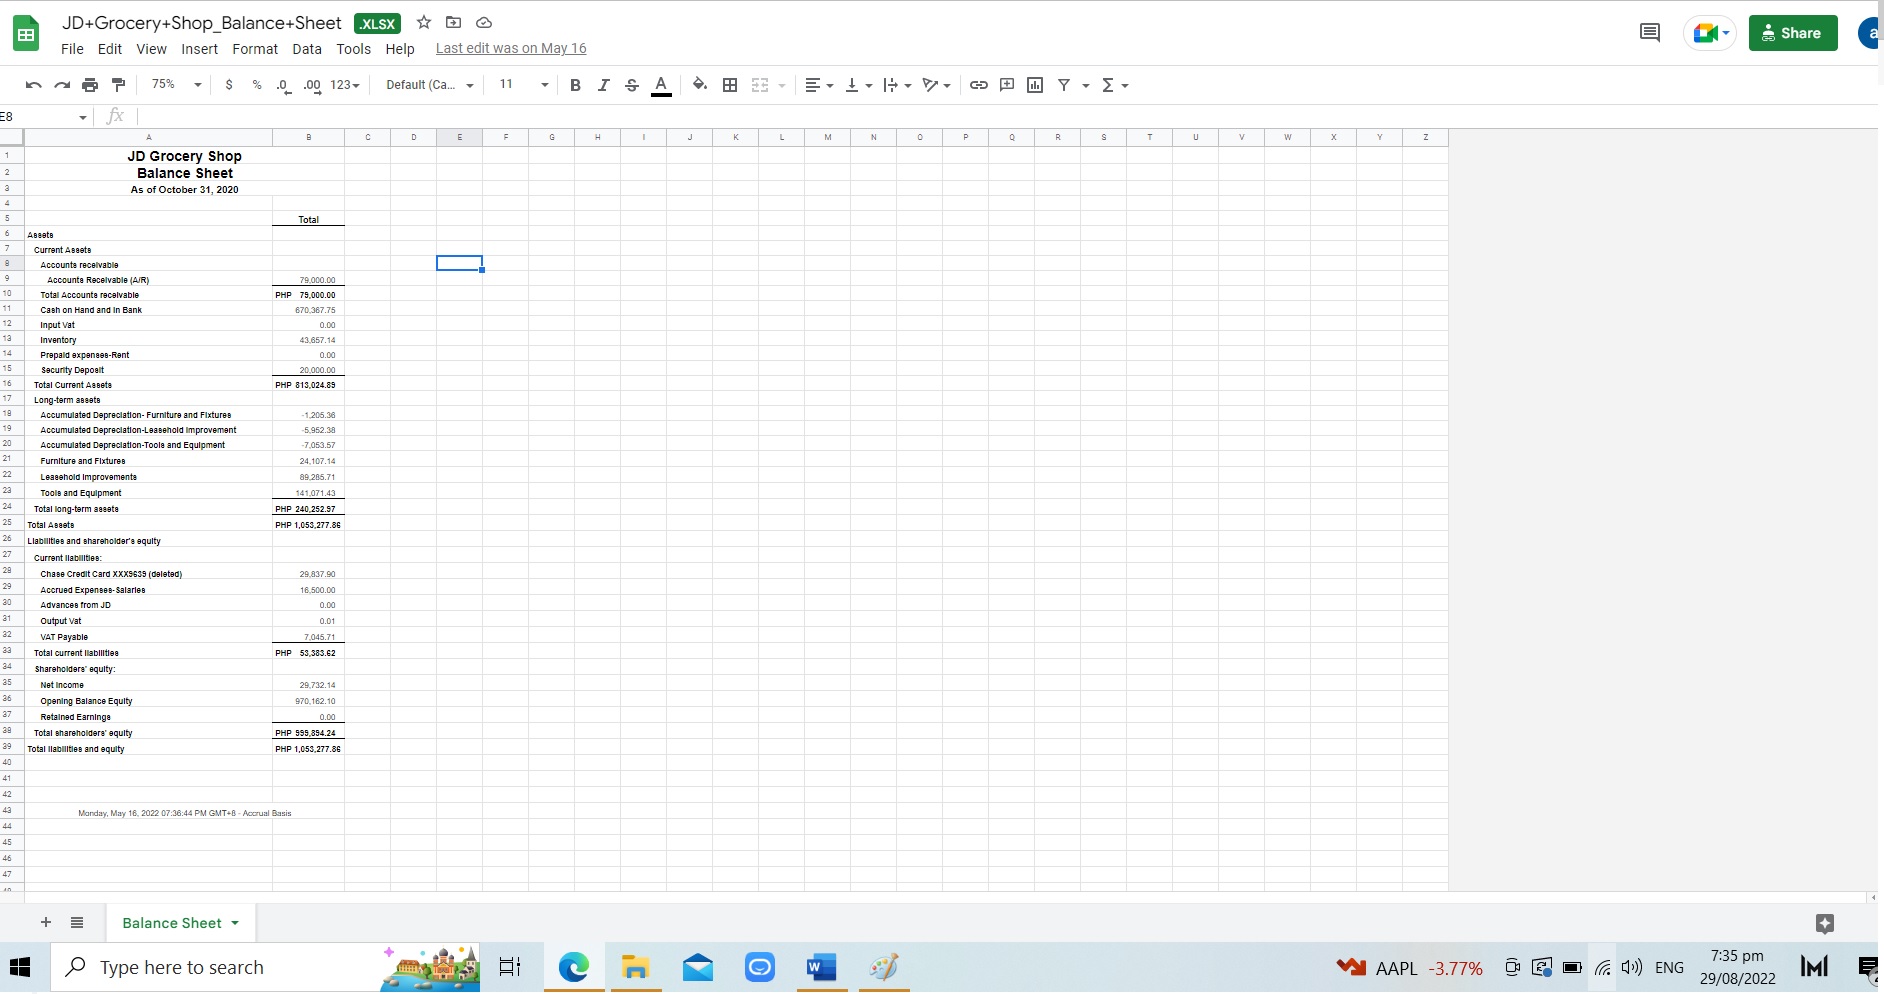Toggle the paint format tool

118,85
